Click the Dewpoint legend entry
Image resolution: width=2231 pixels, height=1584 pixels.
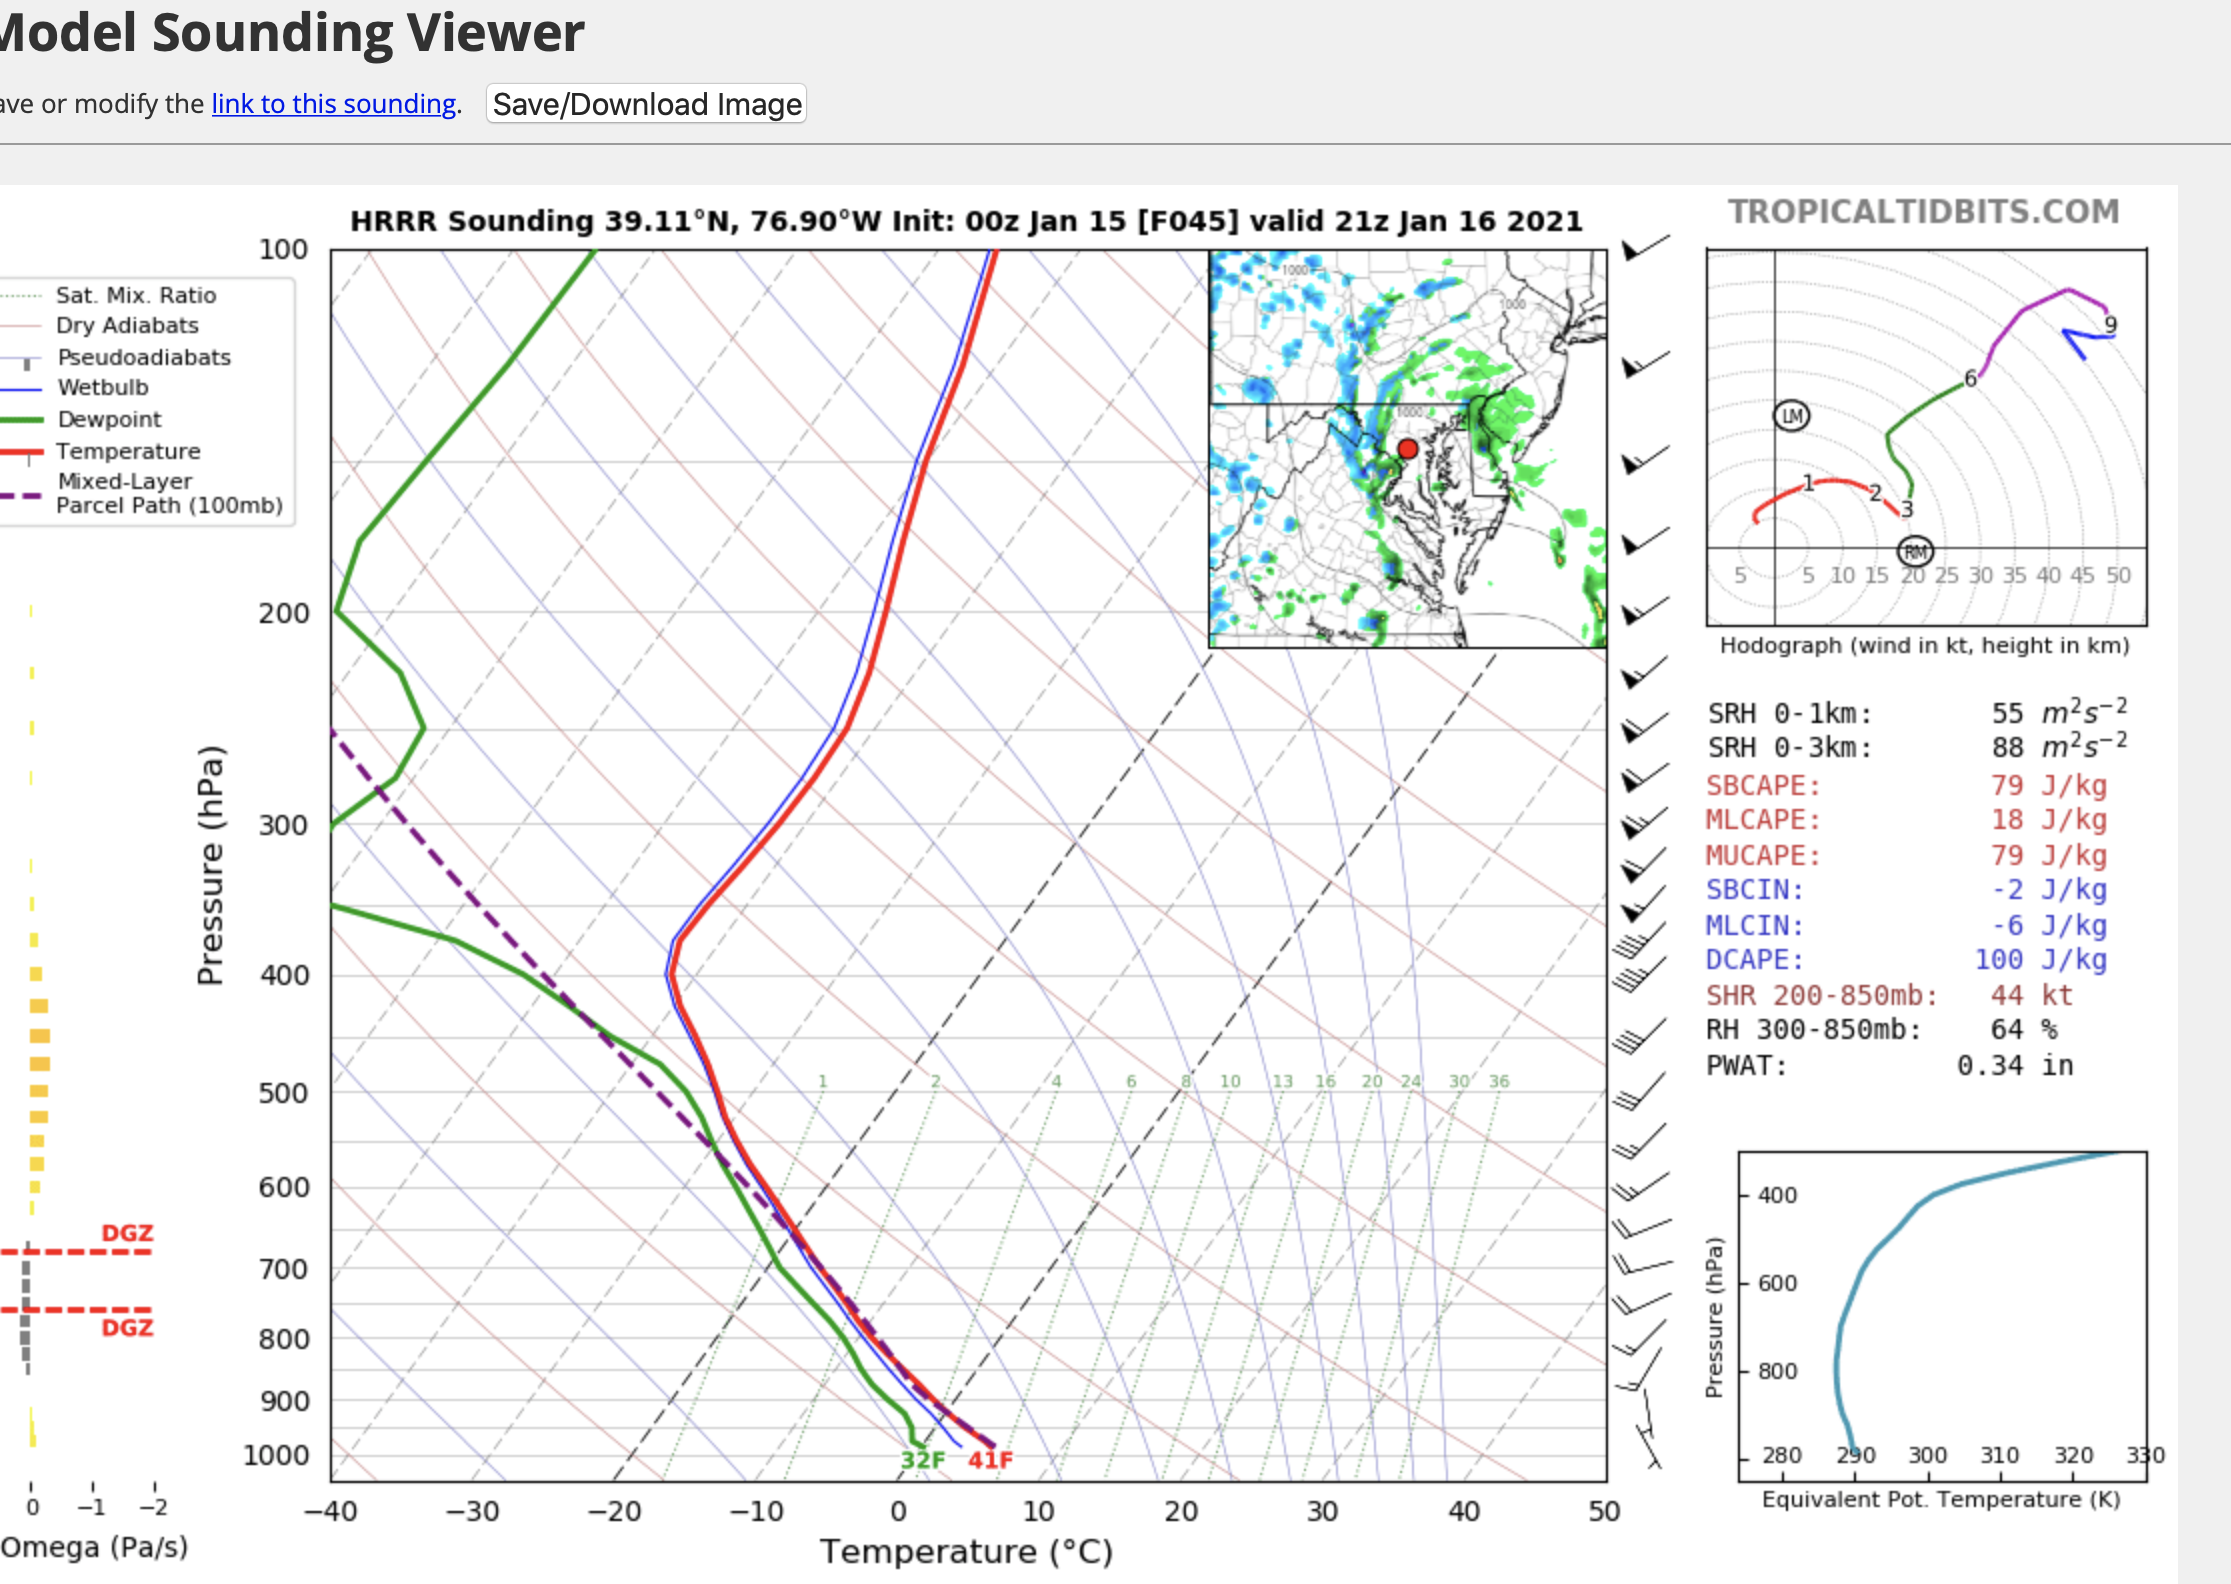tap(81, 419)
